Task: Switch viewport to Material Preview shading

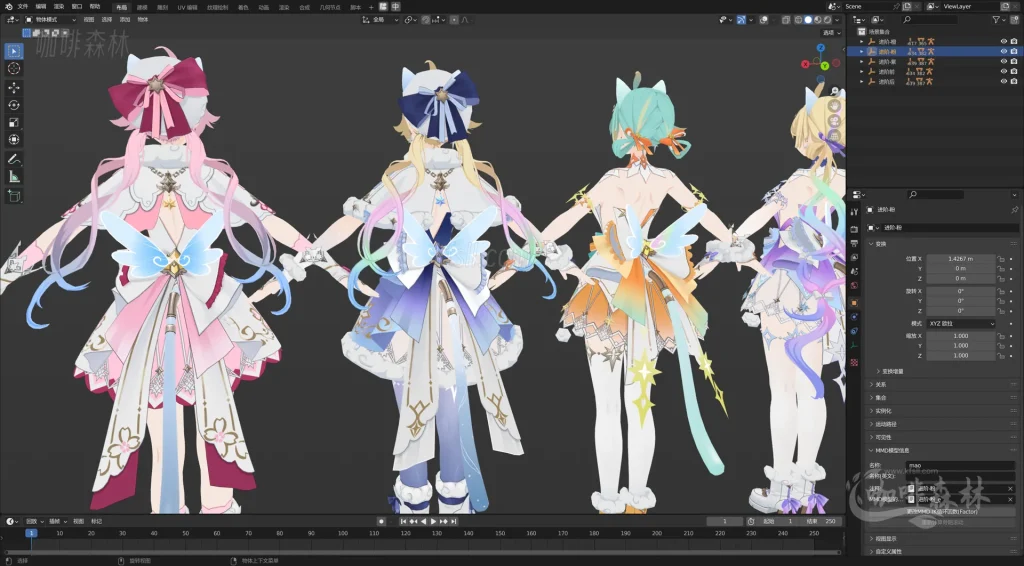Action: pos(818,20)
